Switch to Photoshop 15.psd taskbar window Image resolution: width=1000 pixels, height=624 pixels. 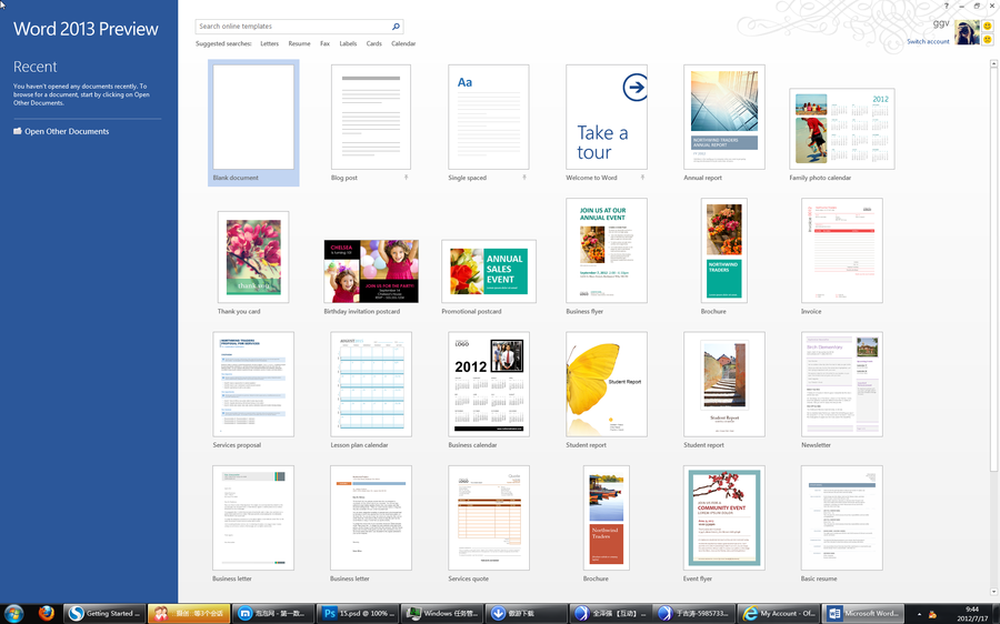pyautogui.click(x=357, y=613)
